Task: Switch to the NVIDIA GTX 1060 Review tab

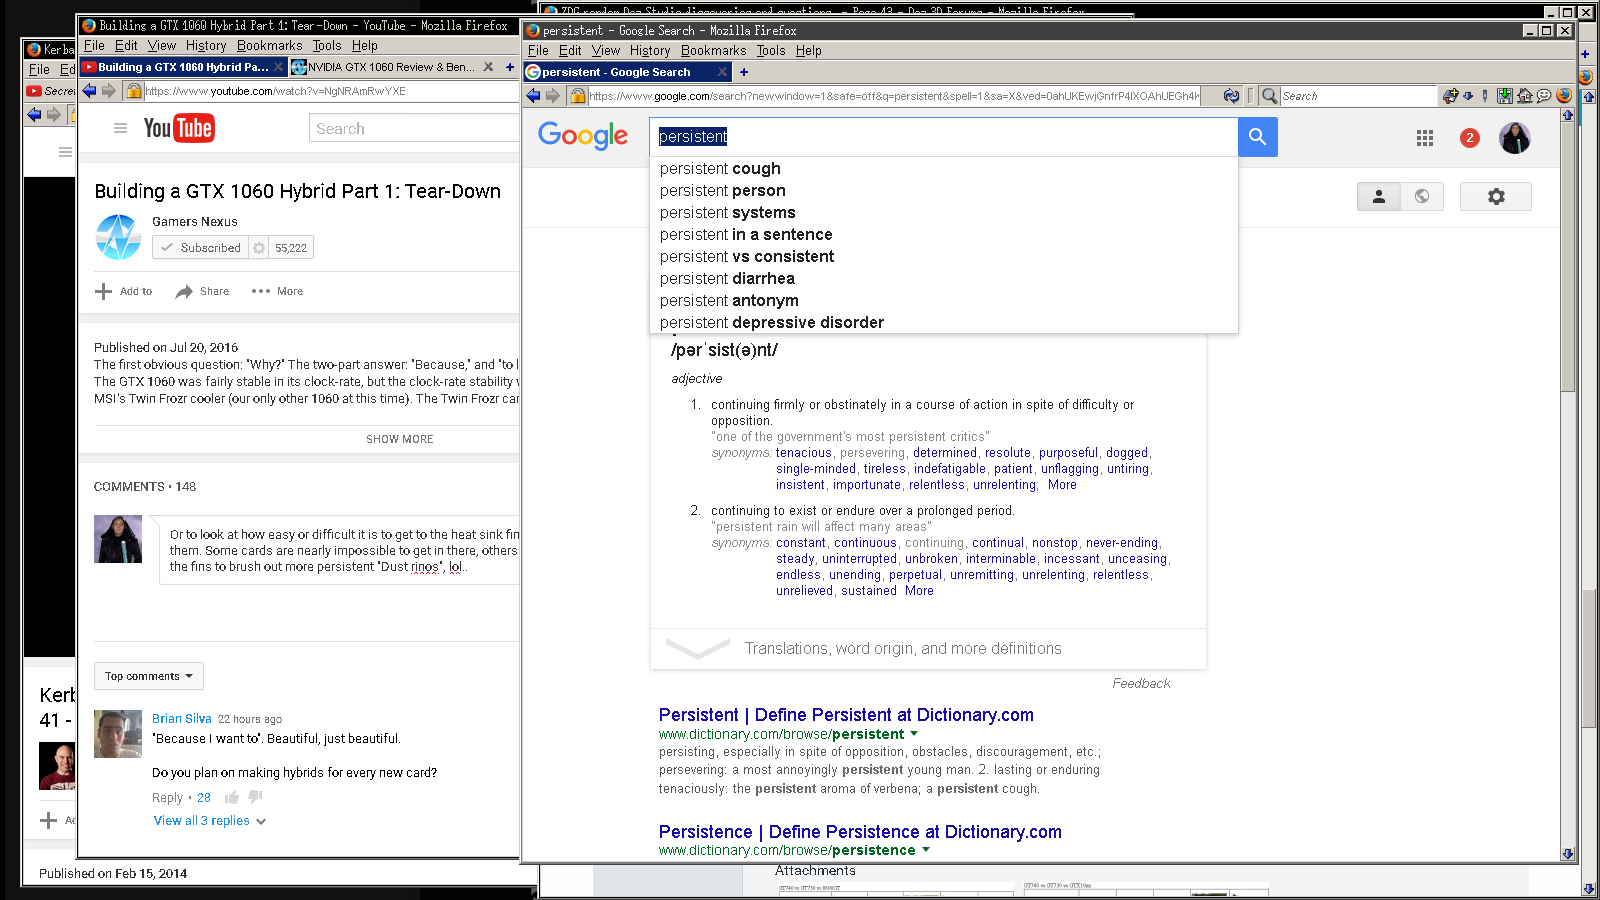Action: click(392, 67)
